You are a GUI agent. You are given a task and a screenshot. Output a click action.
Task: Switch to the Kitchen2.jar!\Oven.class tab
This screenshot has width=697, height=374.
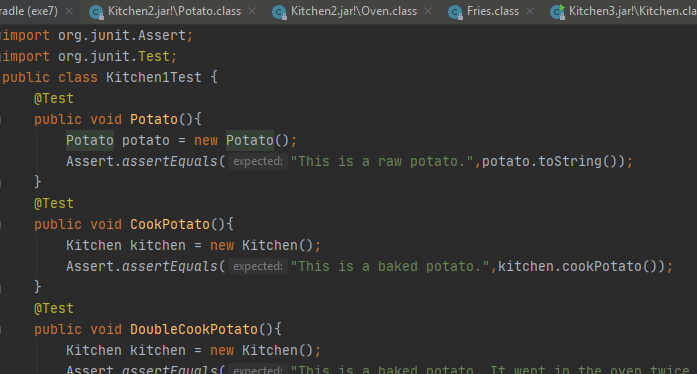tap(354, 11)
